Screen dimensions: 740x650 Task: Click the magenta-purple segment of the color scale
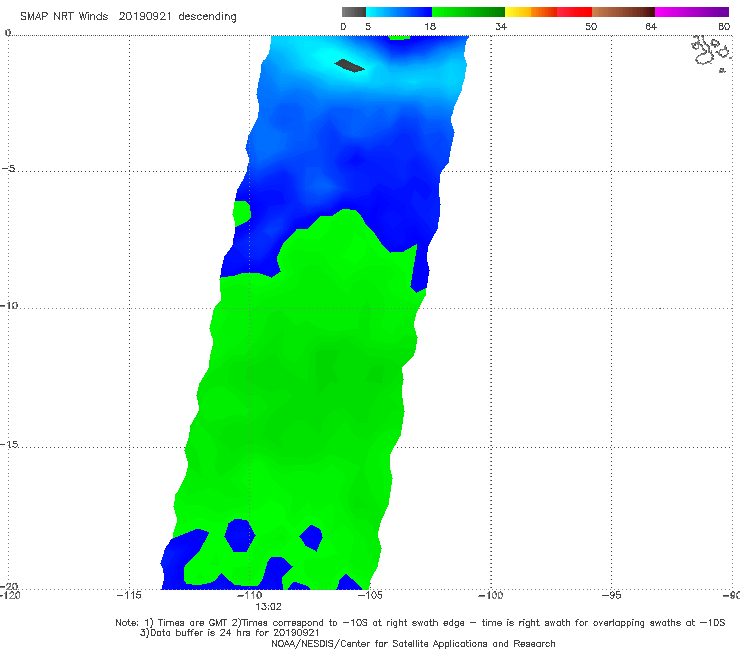[x=692, y=12]
